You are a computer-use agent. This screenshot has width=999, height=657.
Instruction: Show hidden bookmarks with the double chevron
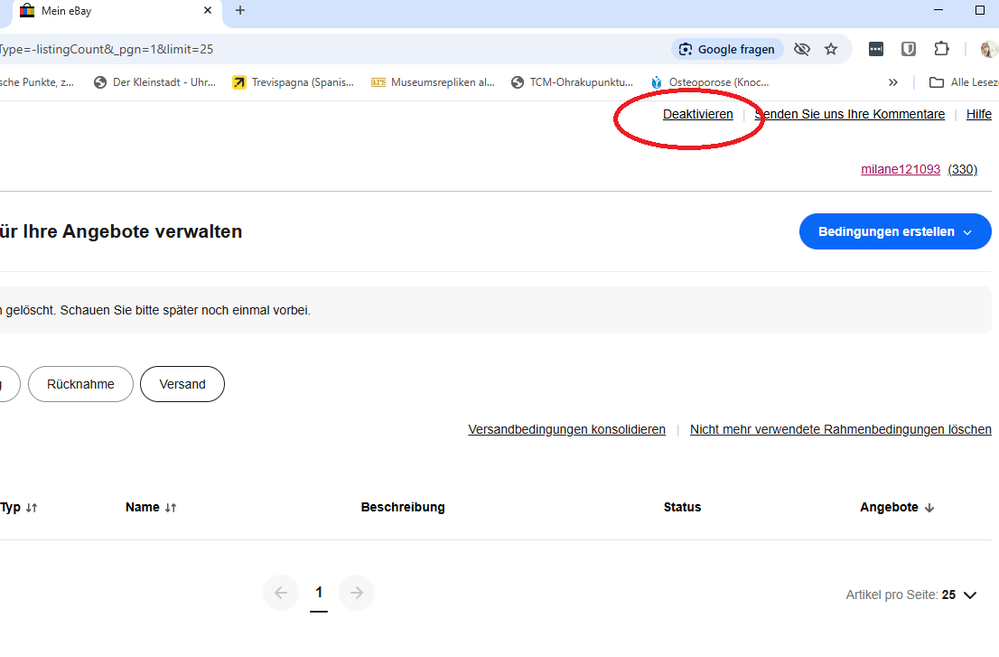pyautogui.click(x=893, y=83)
